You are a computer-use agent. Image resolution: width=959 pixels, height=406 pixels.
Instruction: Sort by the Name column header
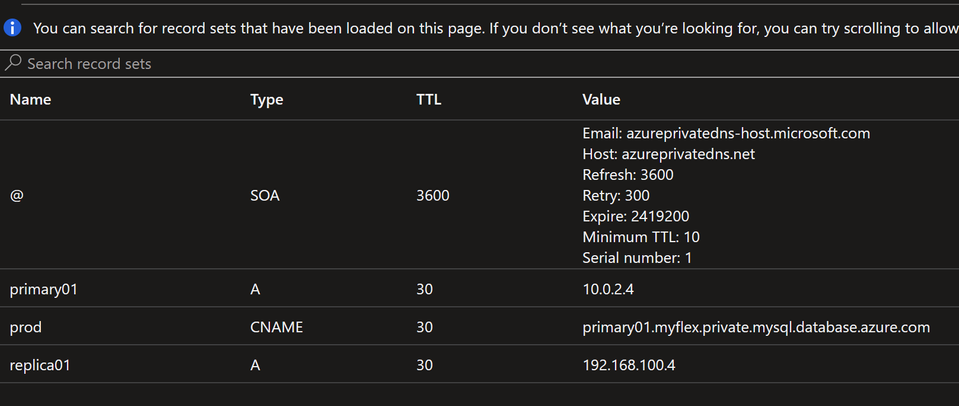tap(31, 100)
